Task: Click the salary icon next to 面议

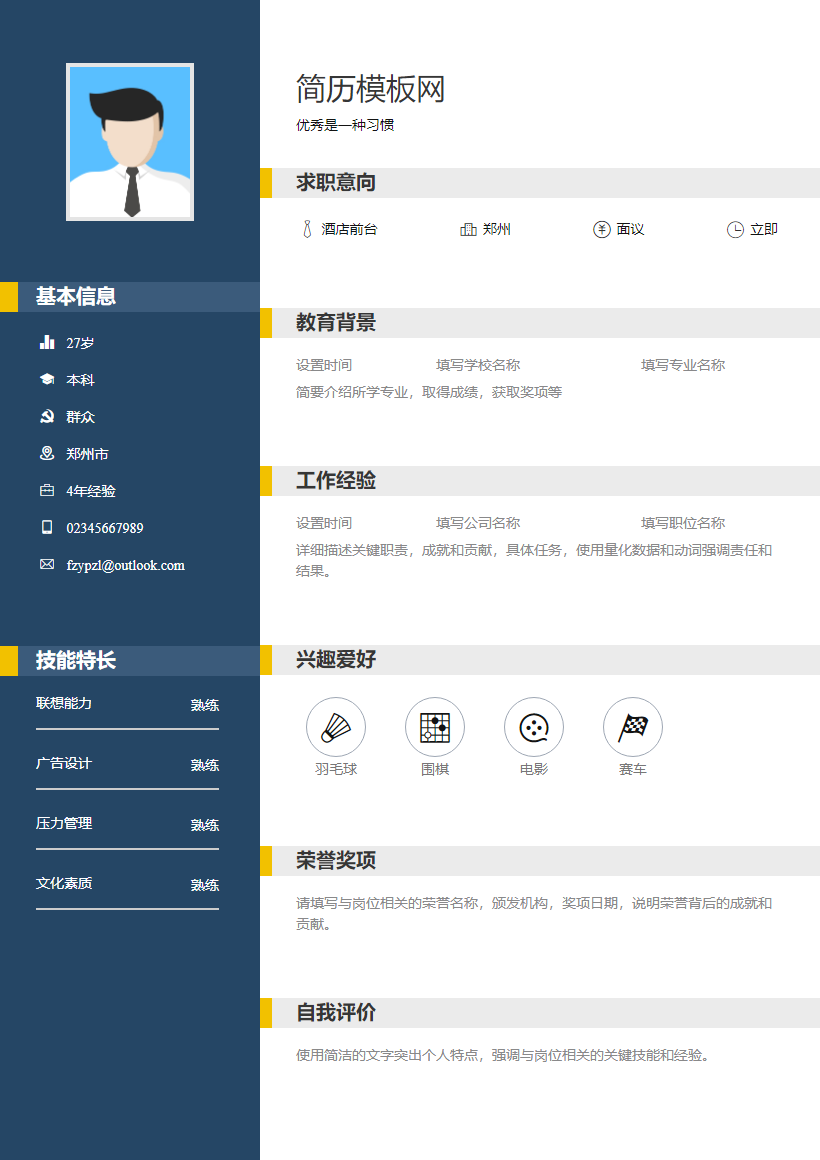Action: click(x=601, y=229)
